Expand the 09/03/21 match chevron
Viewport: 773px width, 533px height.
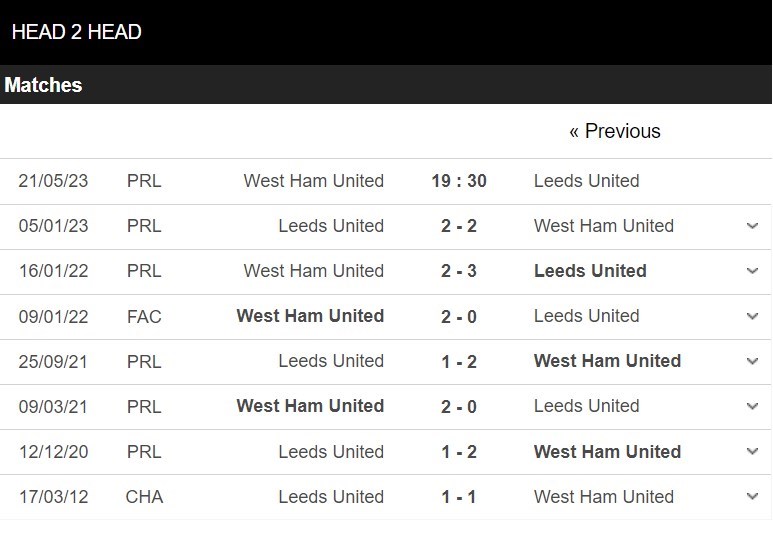pyautogui.click(x=752, y=406)
